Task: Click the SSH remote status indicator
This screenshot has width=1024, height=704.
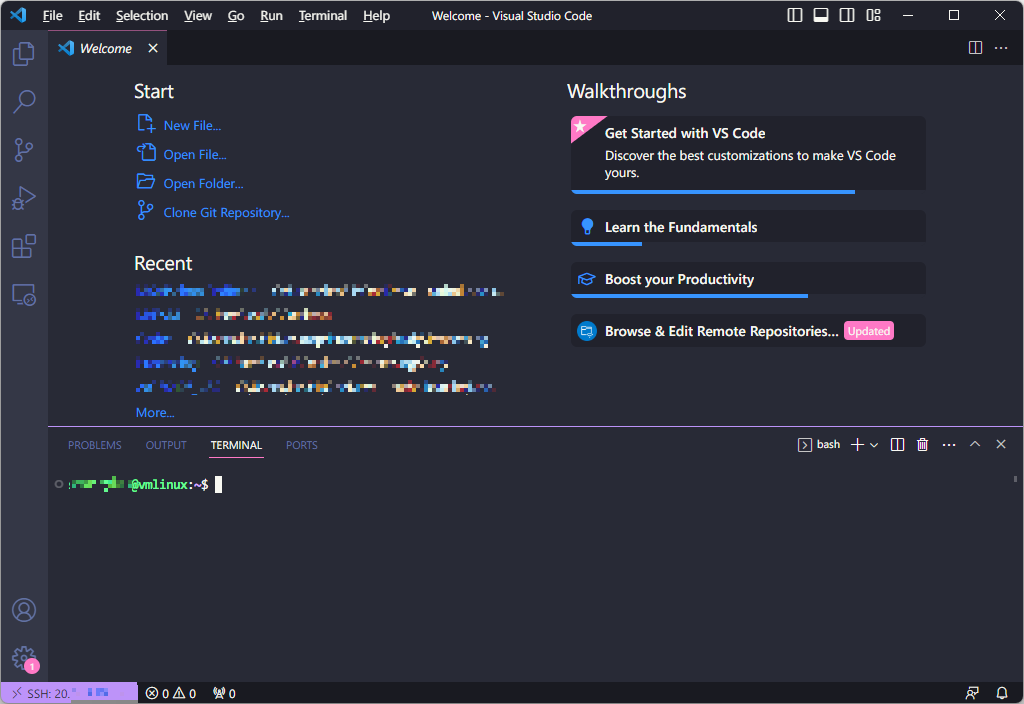Action: 69,693
